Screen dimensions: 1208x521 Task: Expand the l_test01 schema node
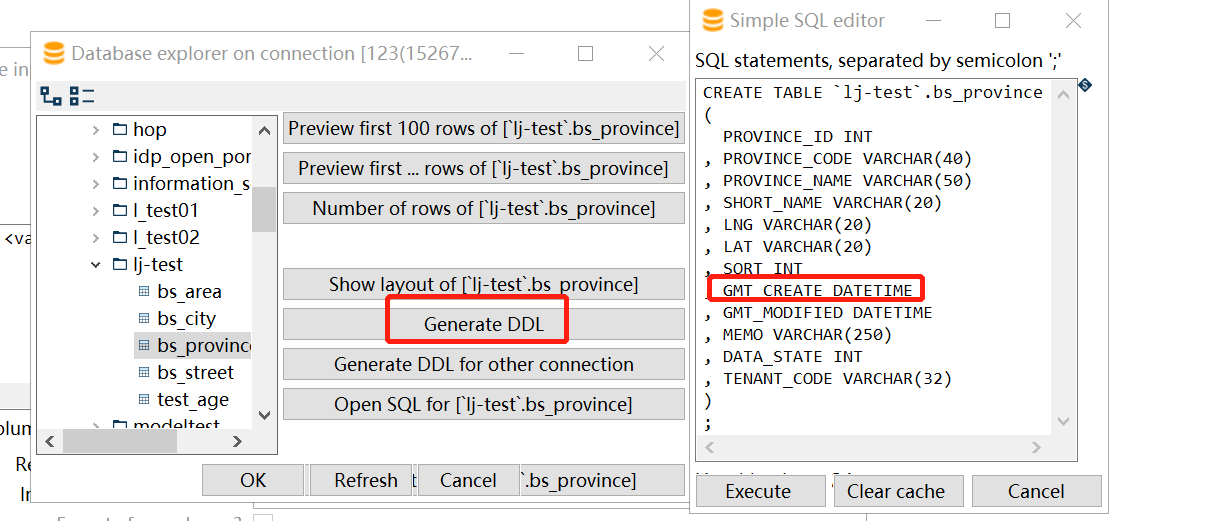pyautogui.click(x=96, y=211)
